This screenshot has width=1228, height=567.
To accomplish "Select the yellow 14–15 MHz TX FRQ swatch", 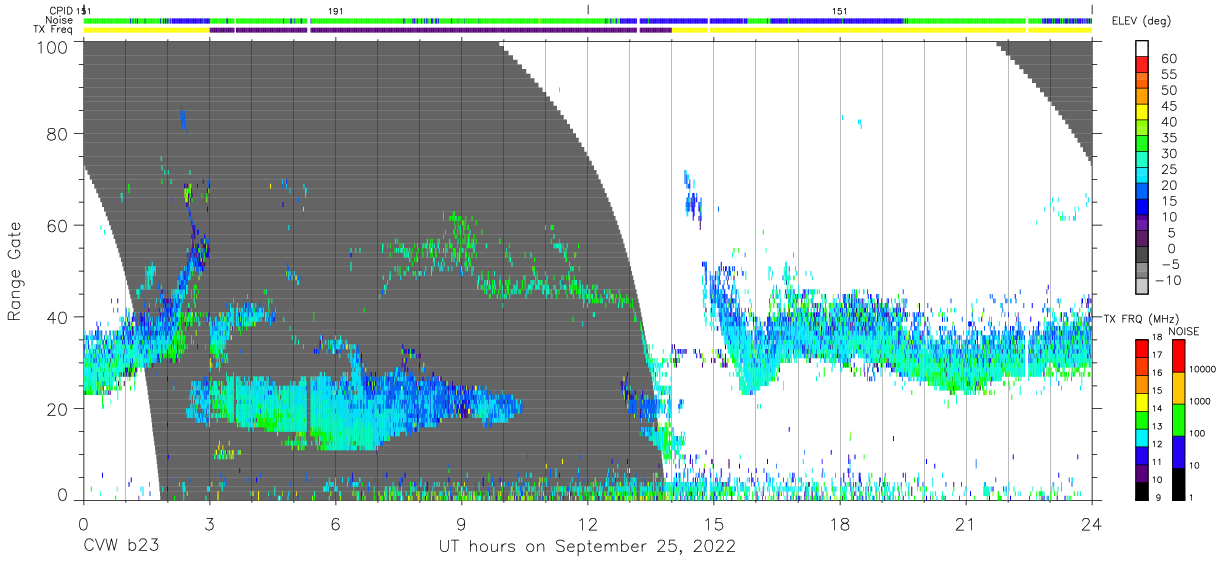I will (x=1141, y=400).
